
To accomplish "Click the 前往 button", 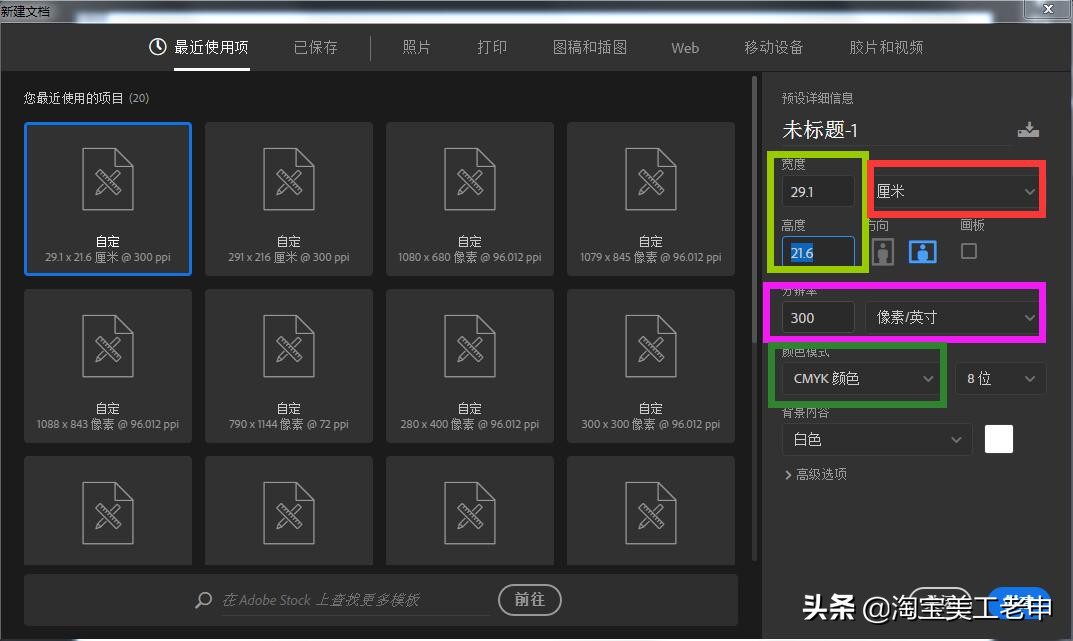I will (529, 599).
